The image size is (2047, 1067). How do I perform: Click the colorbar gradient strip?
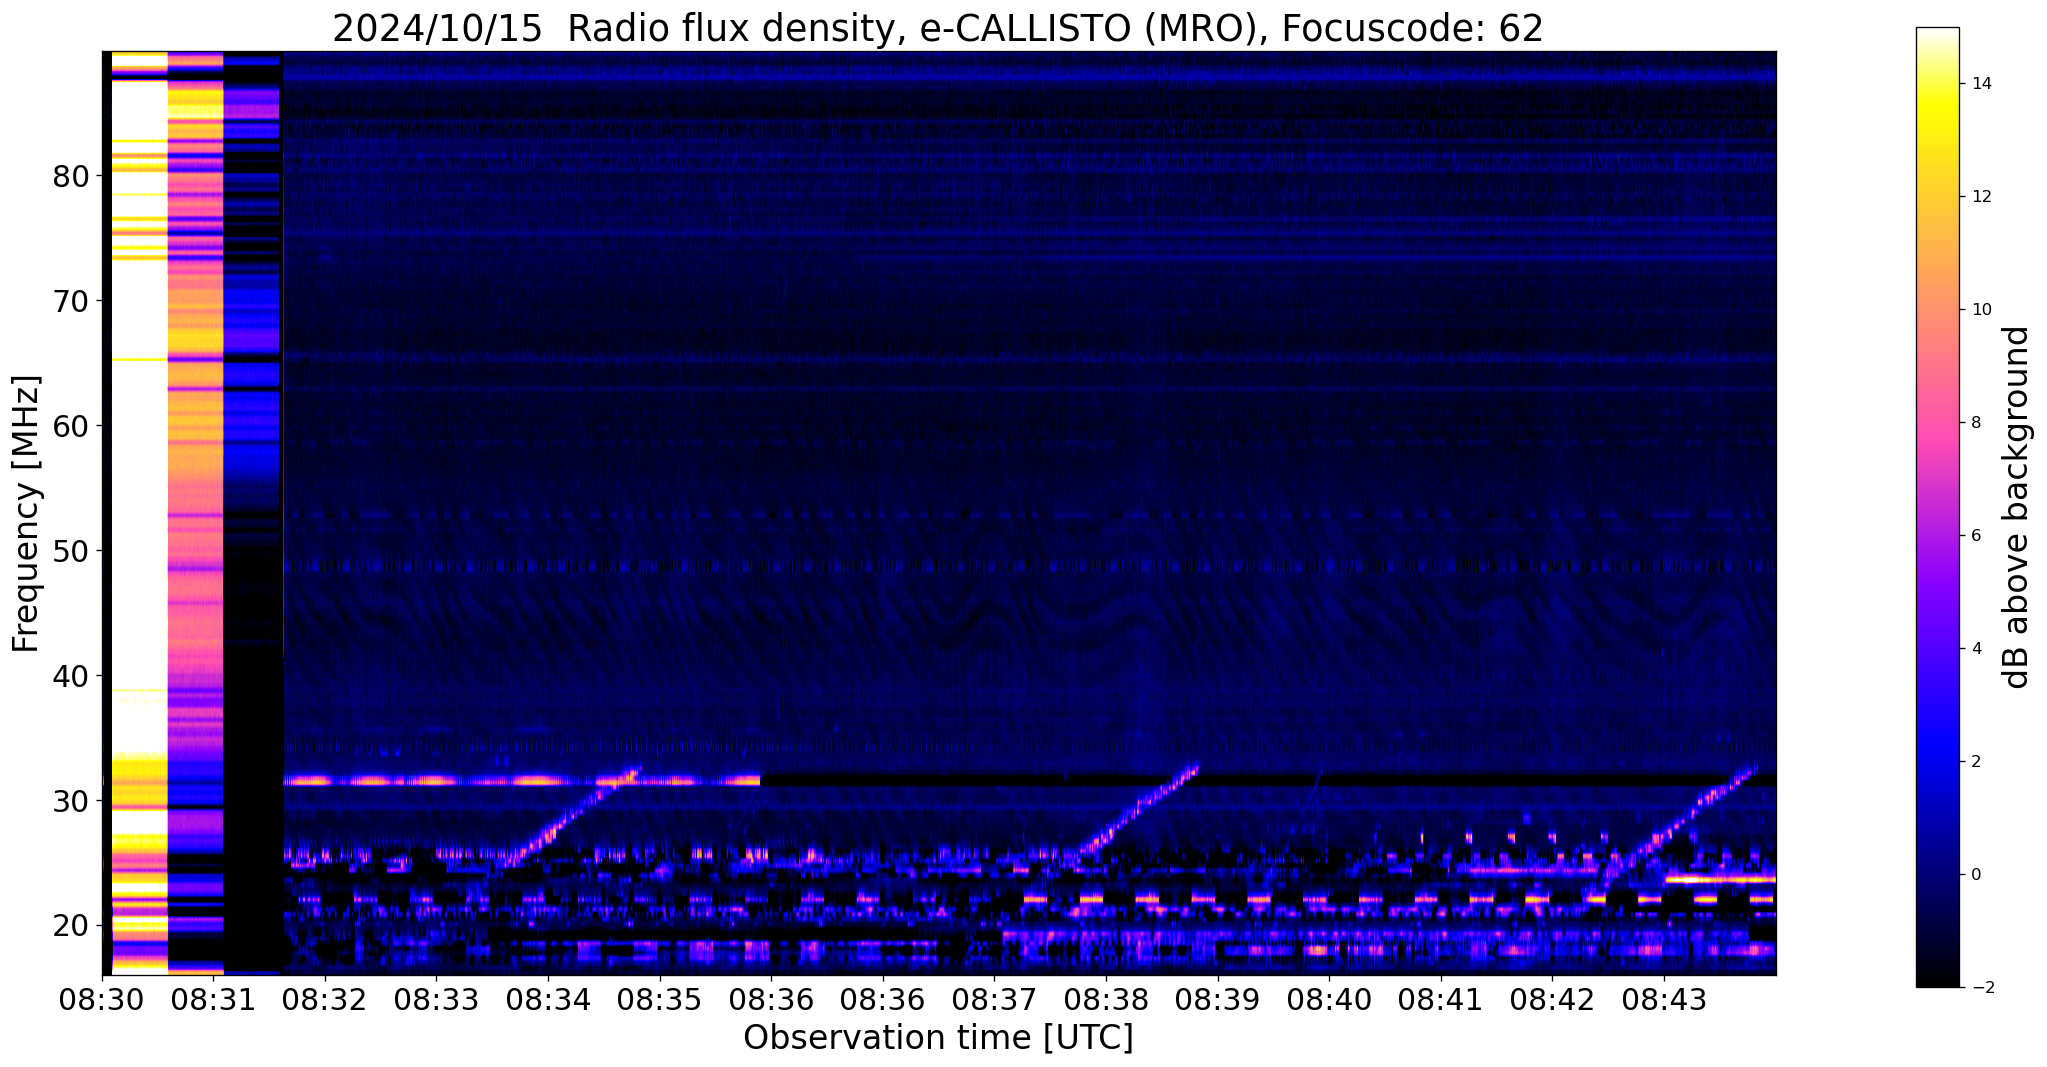[x=1937, y=507]
